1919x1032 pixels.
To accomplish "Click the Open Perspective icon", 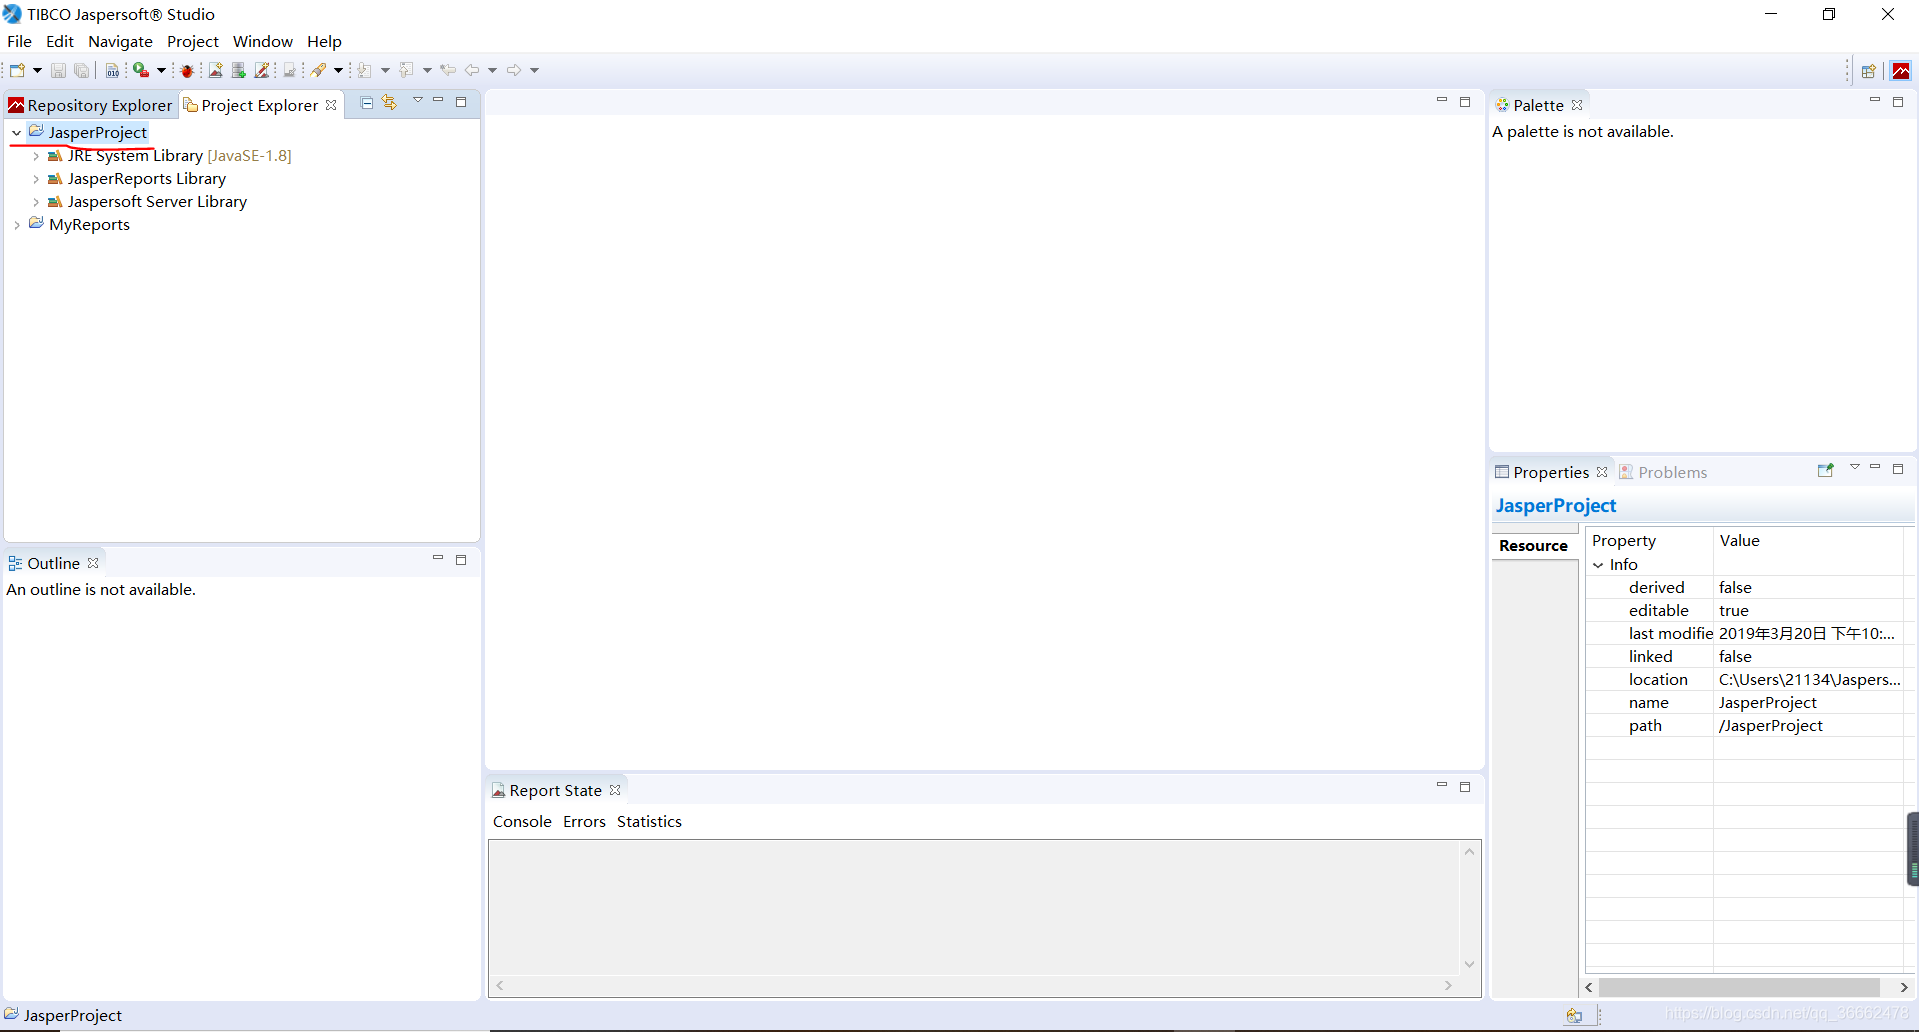I will [x=1868, y=71].
